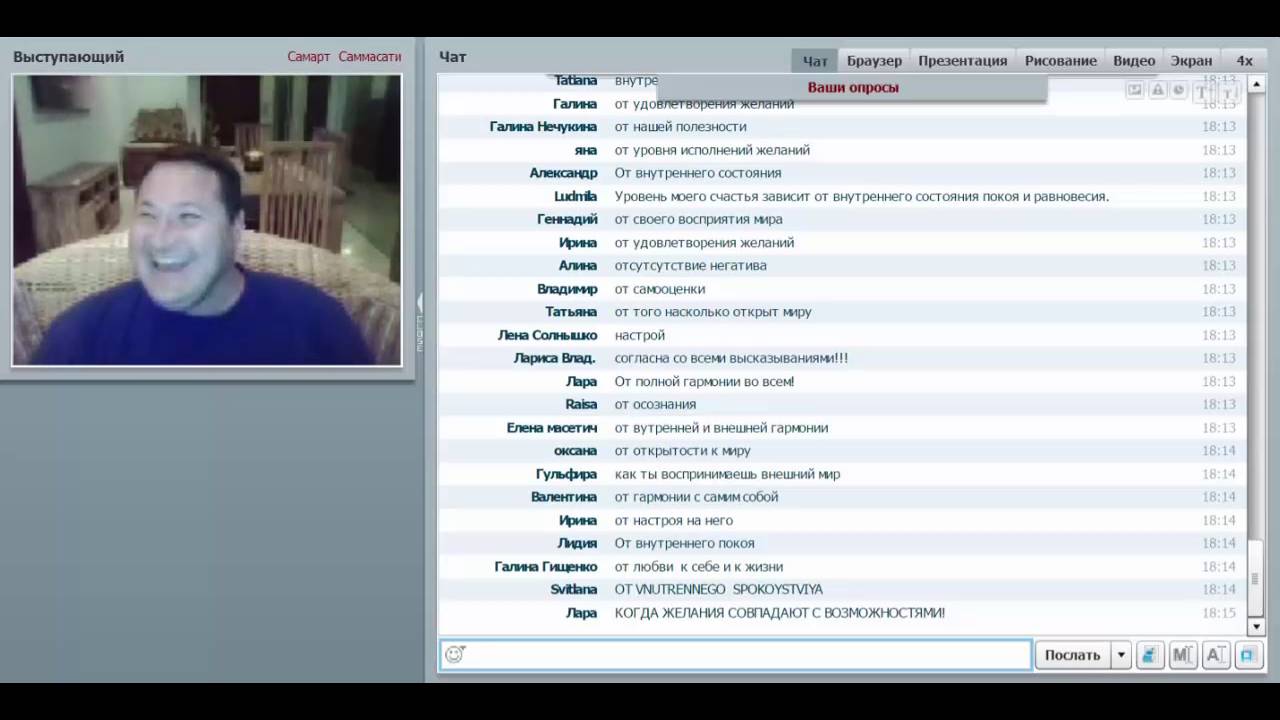Click the M text-mode icon beside chat input
The width and height of the screenshot is (1280, 720).
1182,655
